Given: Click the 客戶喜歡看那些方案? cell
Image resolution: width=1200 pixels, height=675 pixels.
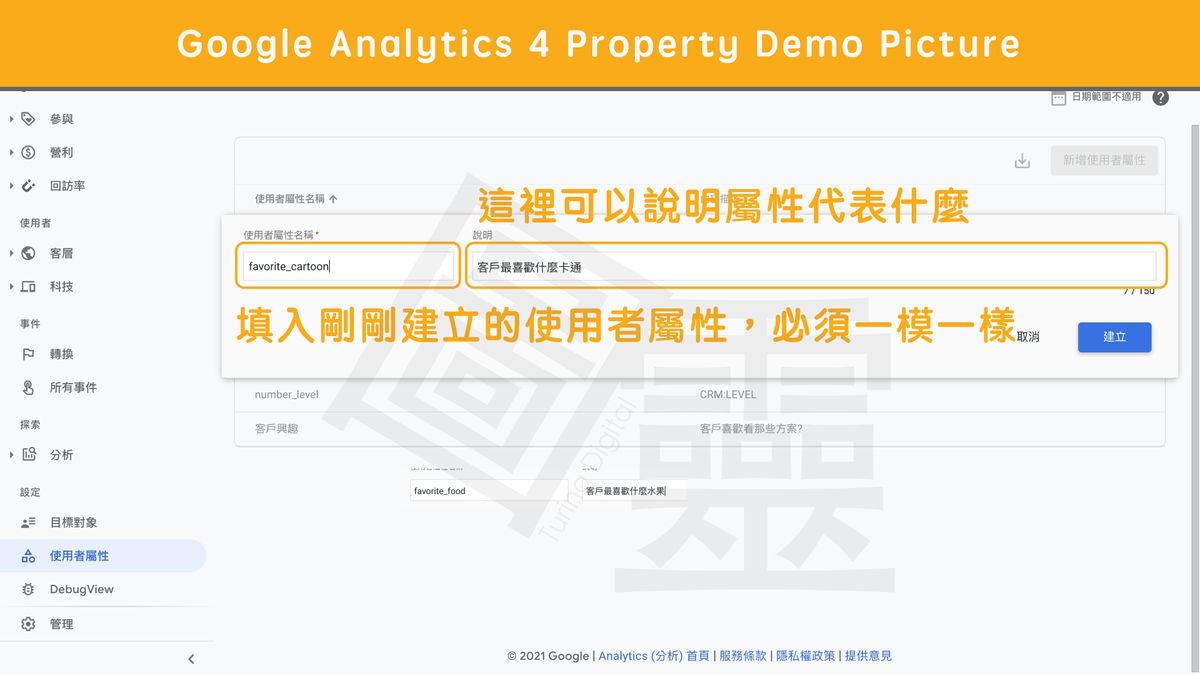Looking at the screenshot, I should (751, 428).
